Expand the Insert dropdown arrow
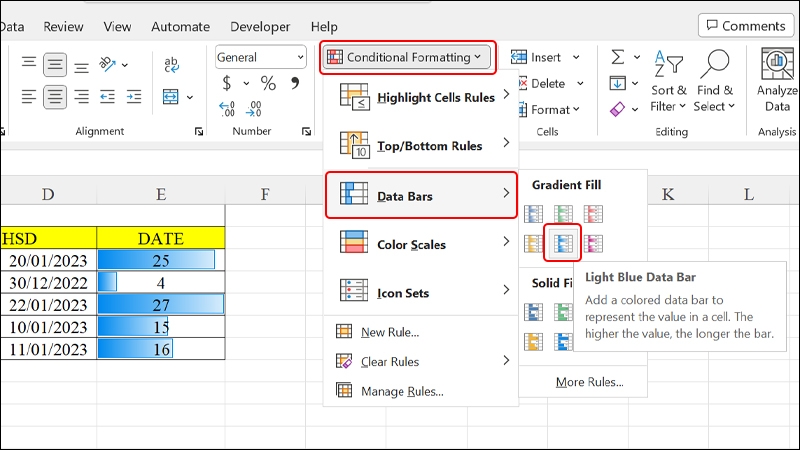The width and height of the screenshot is (800, 450). [x=576, y=57]
